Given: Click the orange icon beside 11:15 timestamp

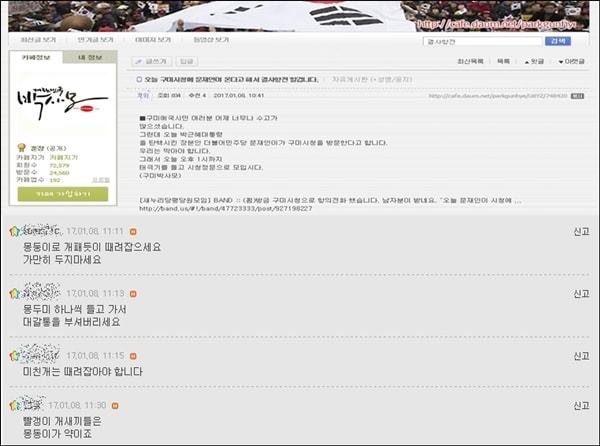Looking at the screenshot, I should (x=133, y=356).
